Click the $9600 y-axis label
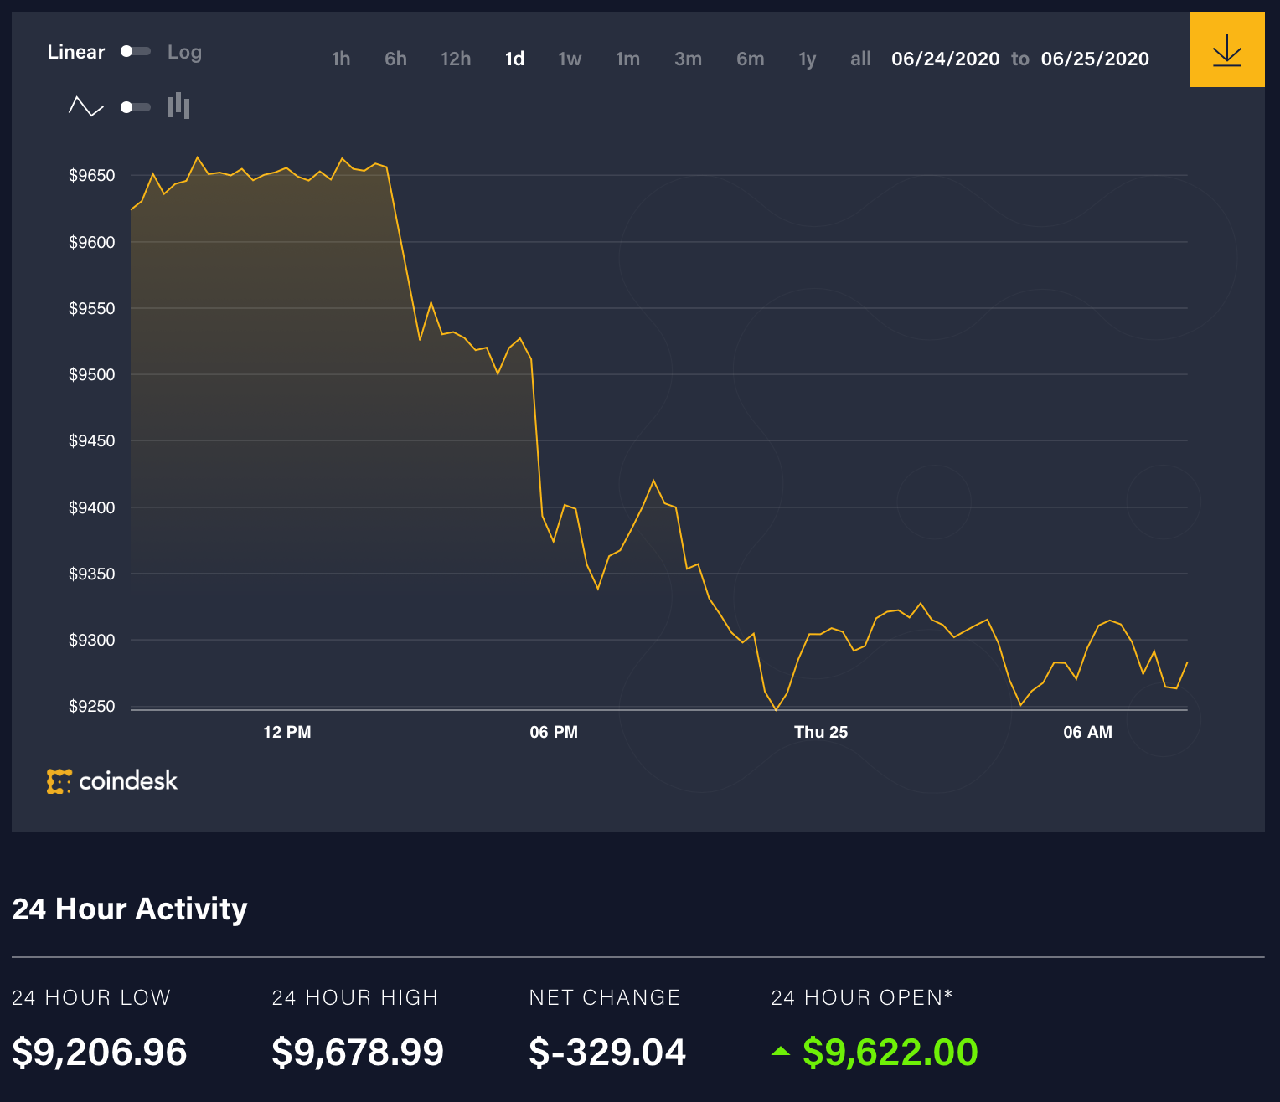Image resolution: width=1280 pixels, height=1102 pixels. (92, 242)
